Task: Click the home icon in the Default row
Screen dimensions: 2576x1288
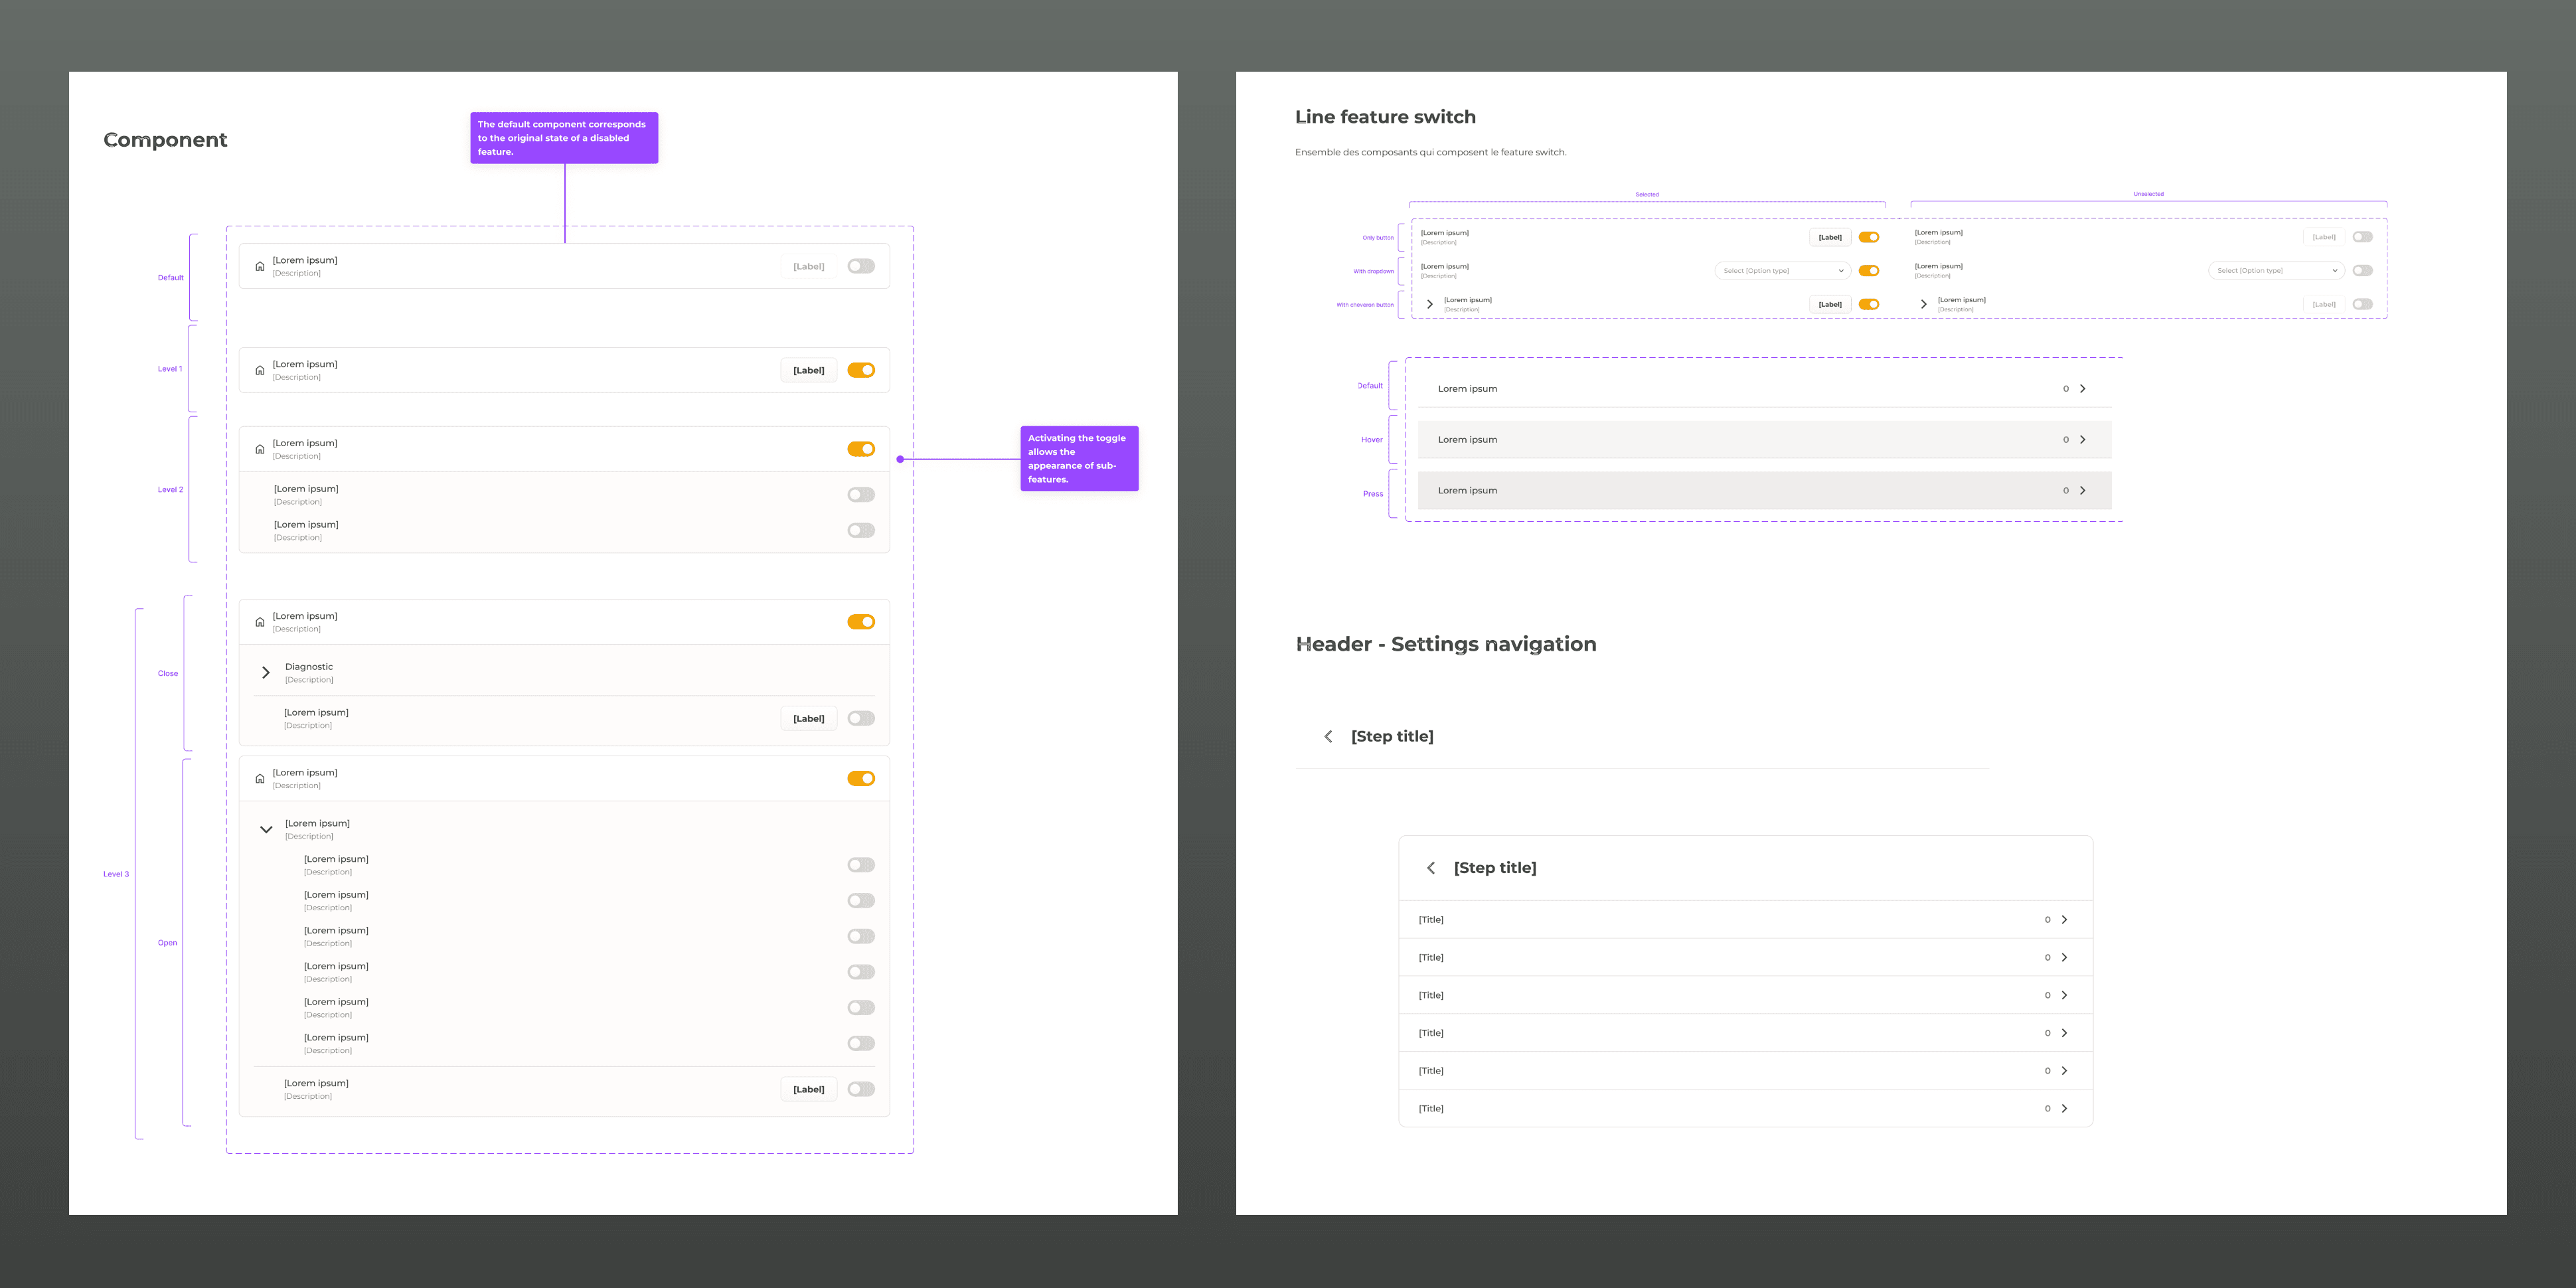Action: tap(260, 267)
